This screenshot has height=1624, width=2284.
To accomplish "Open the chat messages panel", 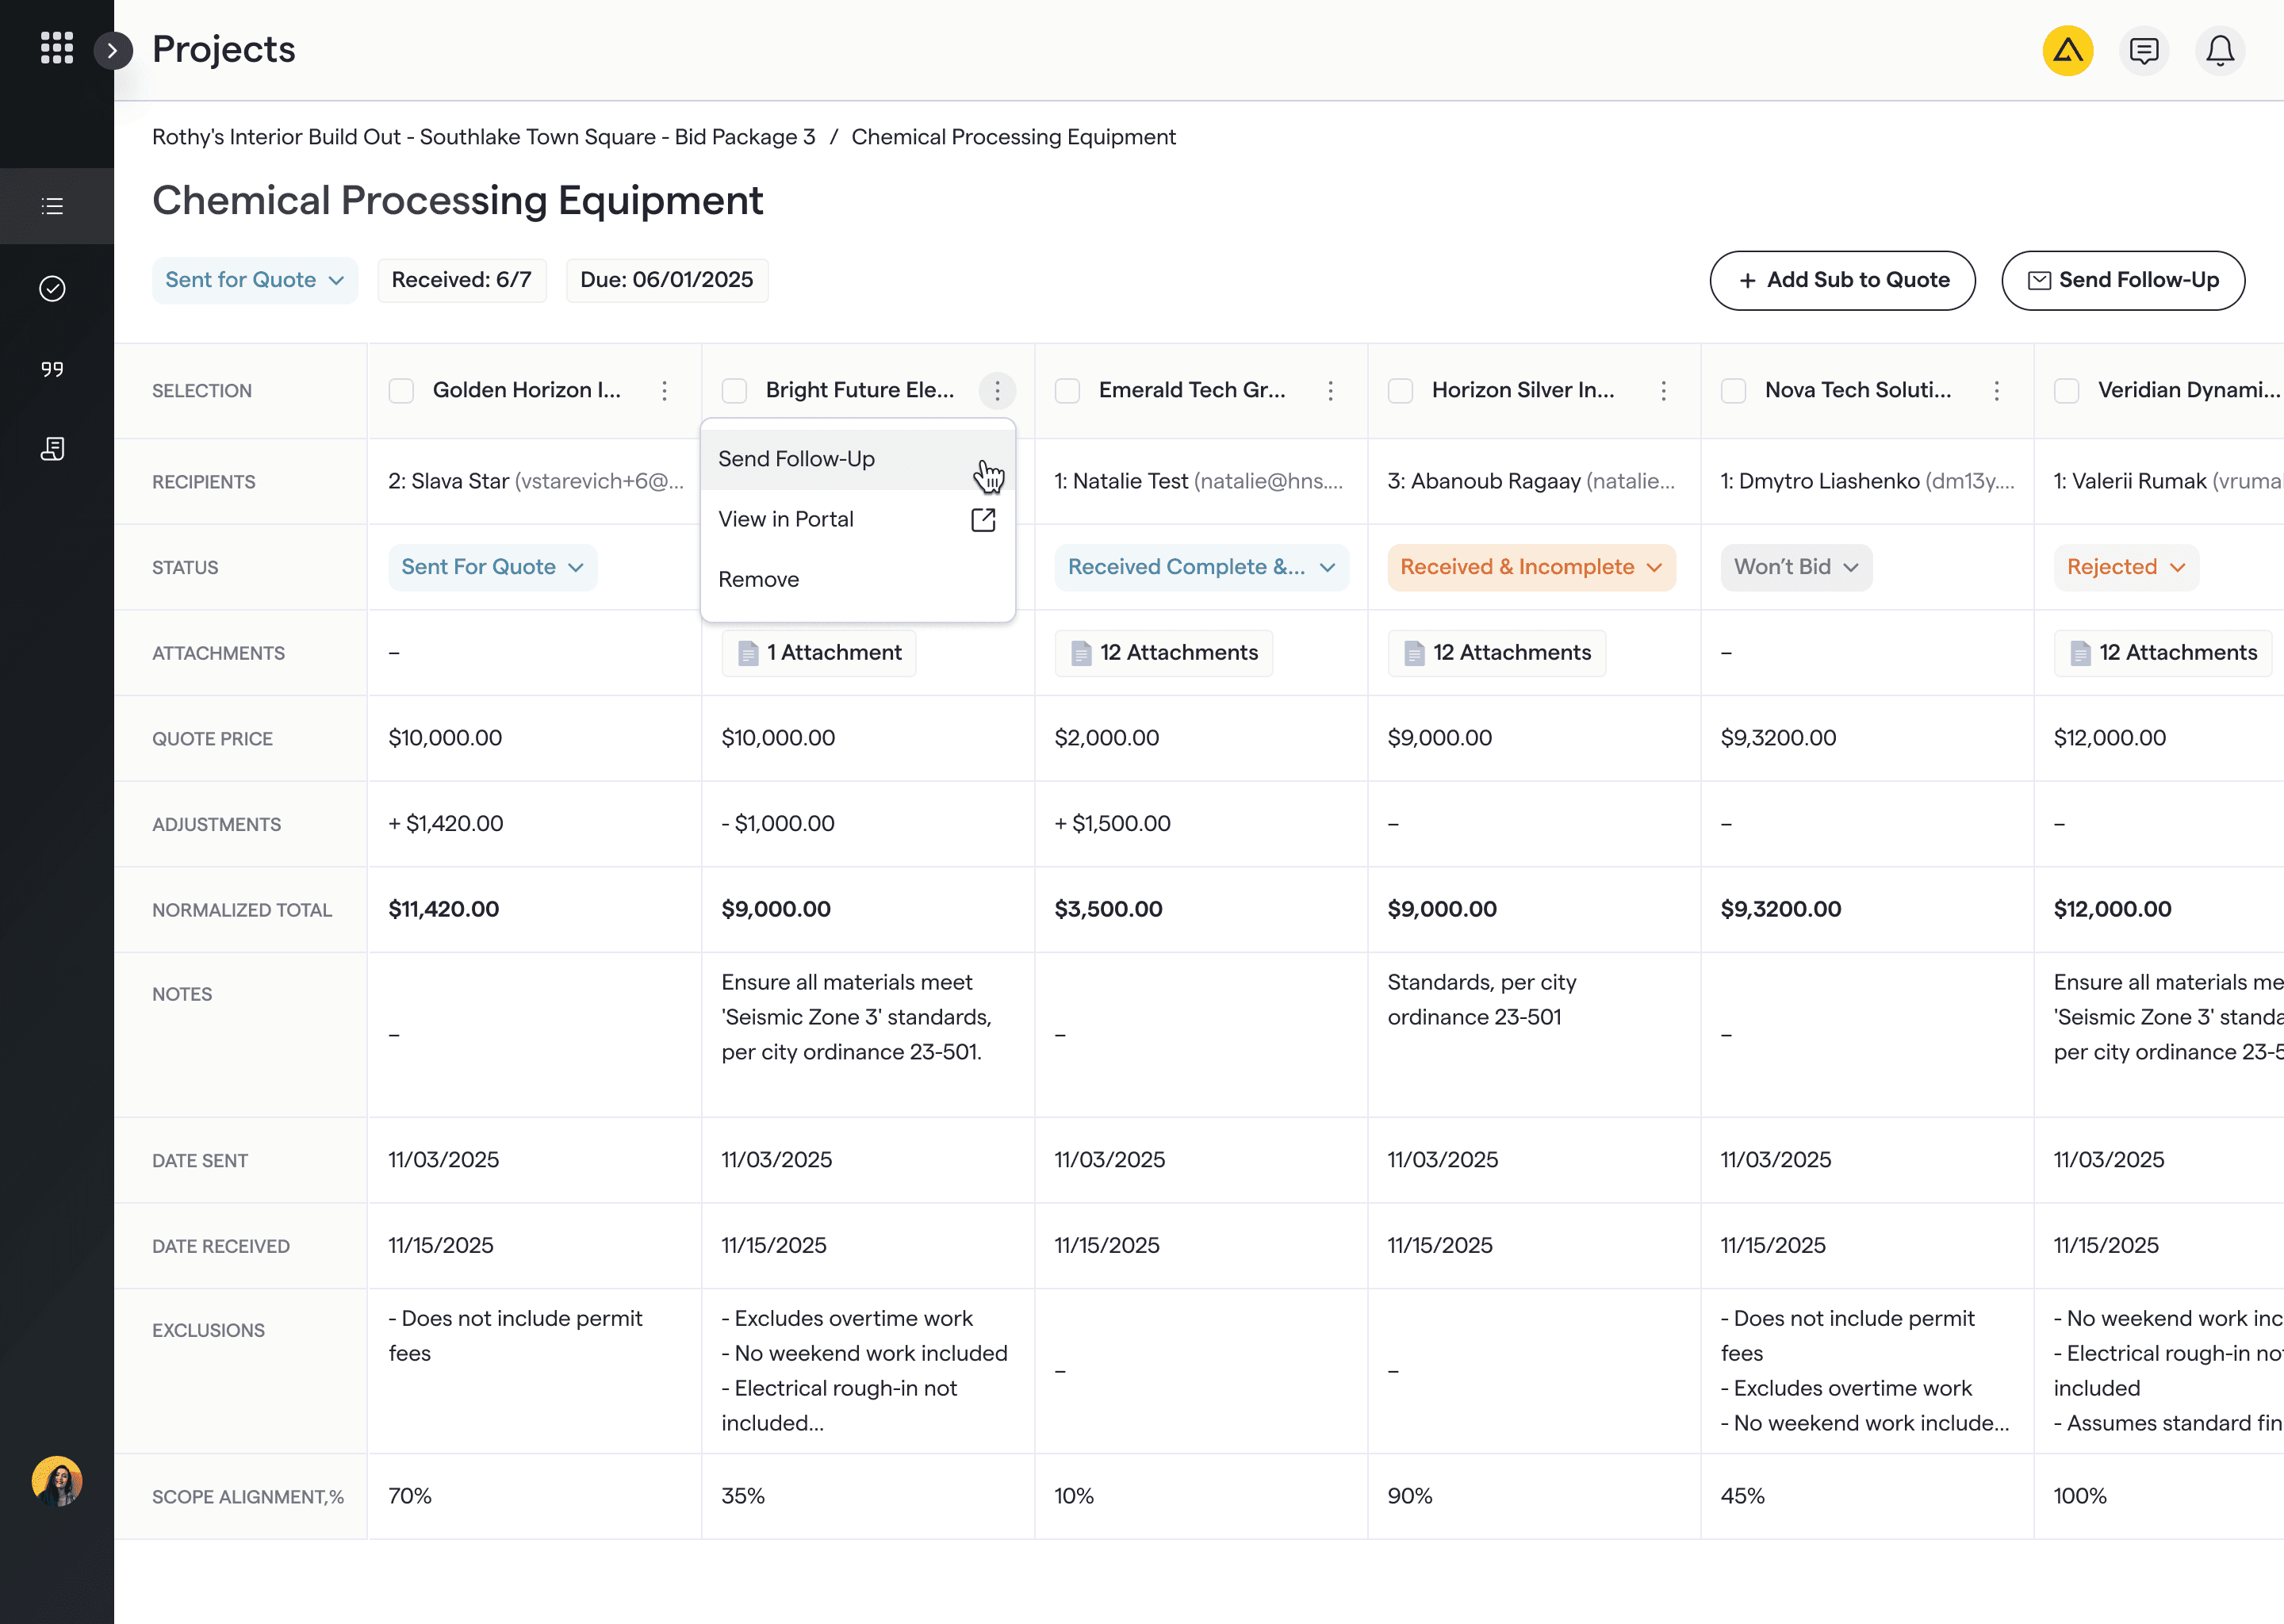I will pos(2144,50).
